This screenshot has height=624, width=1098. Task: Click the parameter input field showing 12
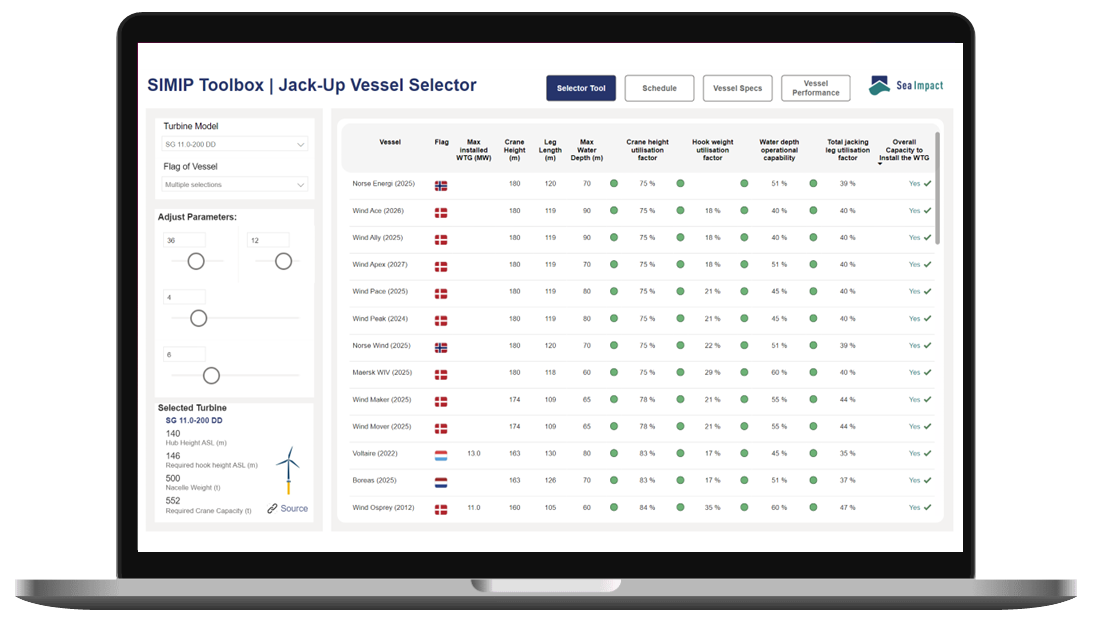(268, 240)
